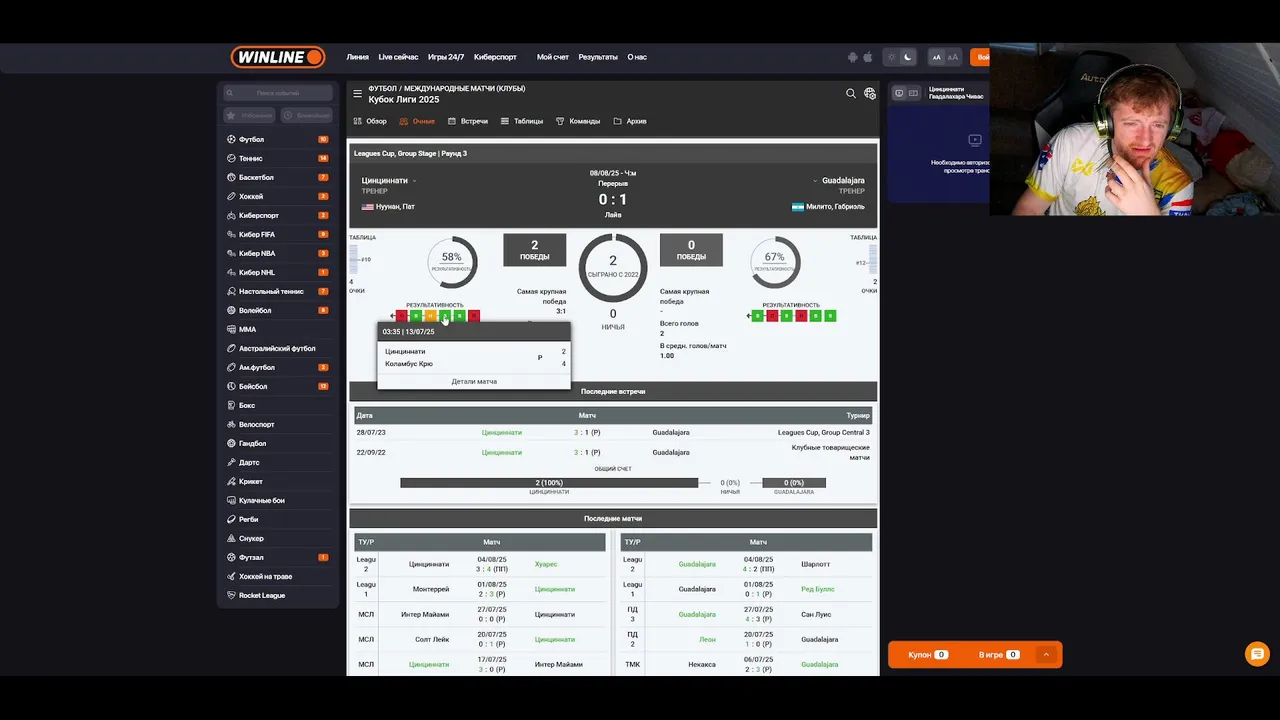Screen dimensions: 1280x720
Task: Expand the coupon panel arrow
Action: click(x=1046, y=654)
